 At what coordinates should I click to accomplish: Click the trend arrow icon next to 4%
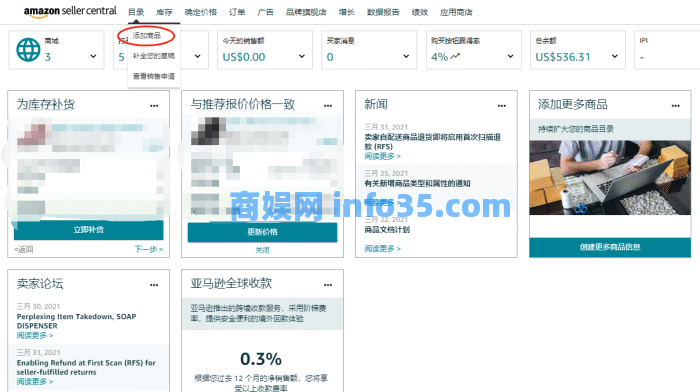click(455, 56)
